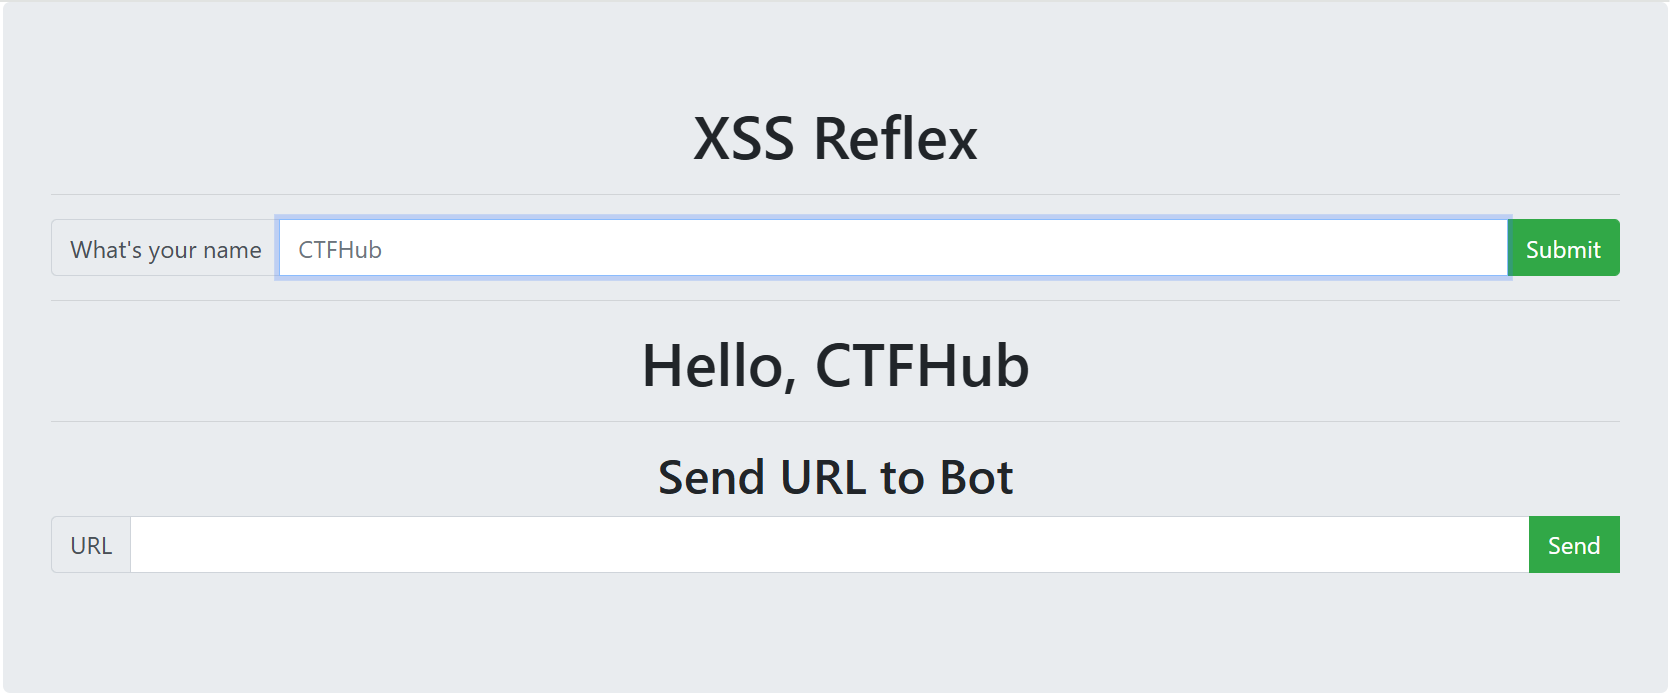1670x699 pixels.
Task: Focus the name input field
Action: coord(892,249)
